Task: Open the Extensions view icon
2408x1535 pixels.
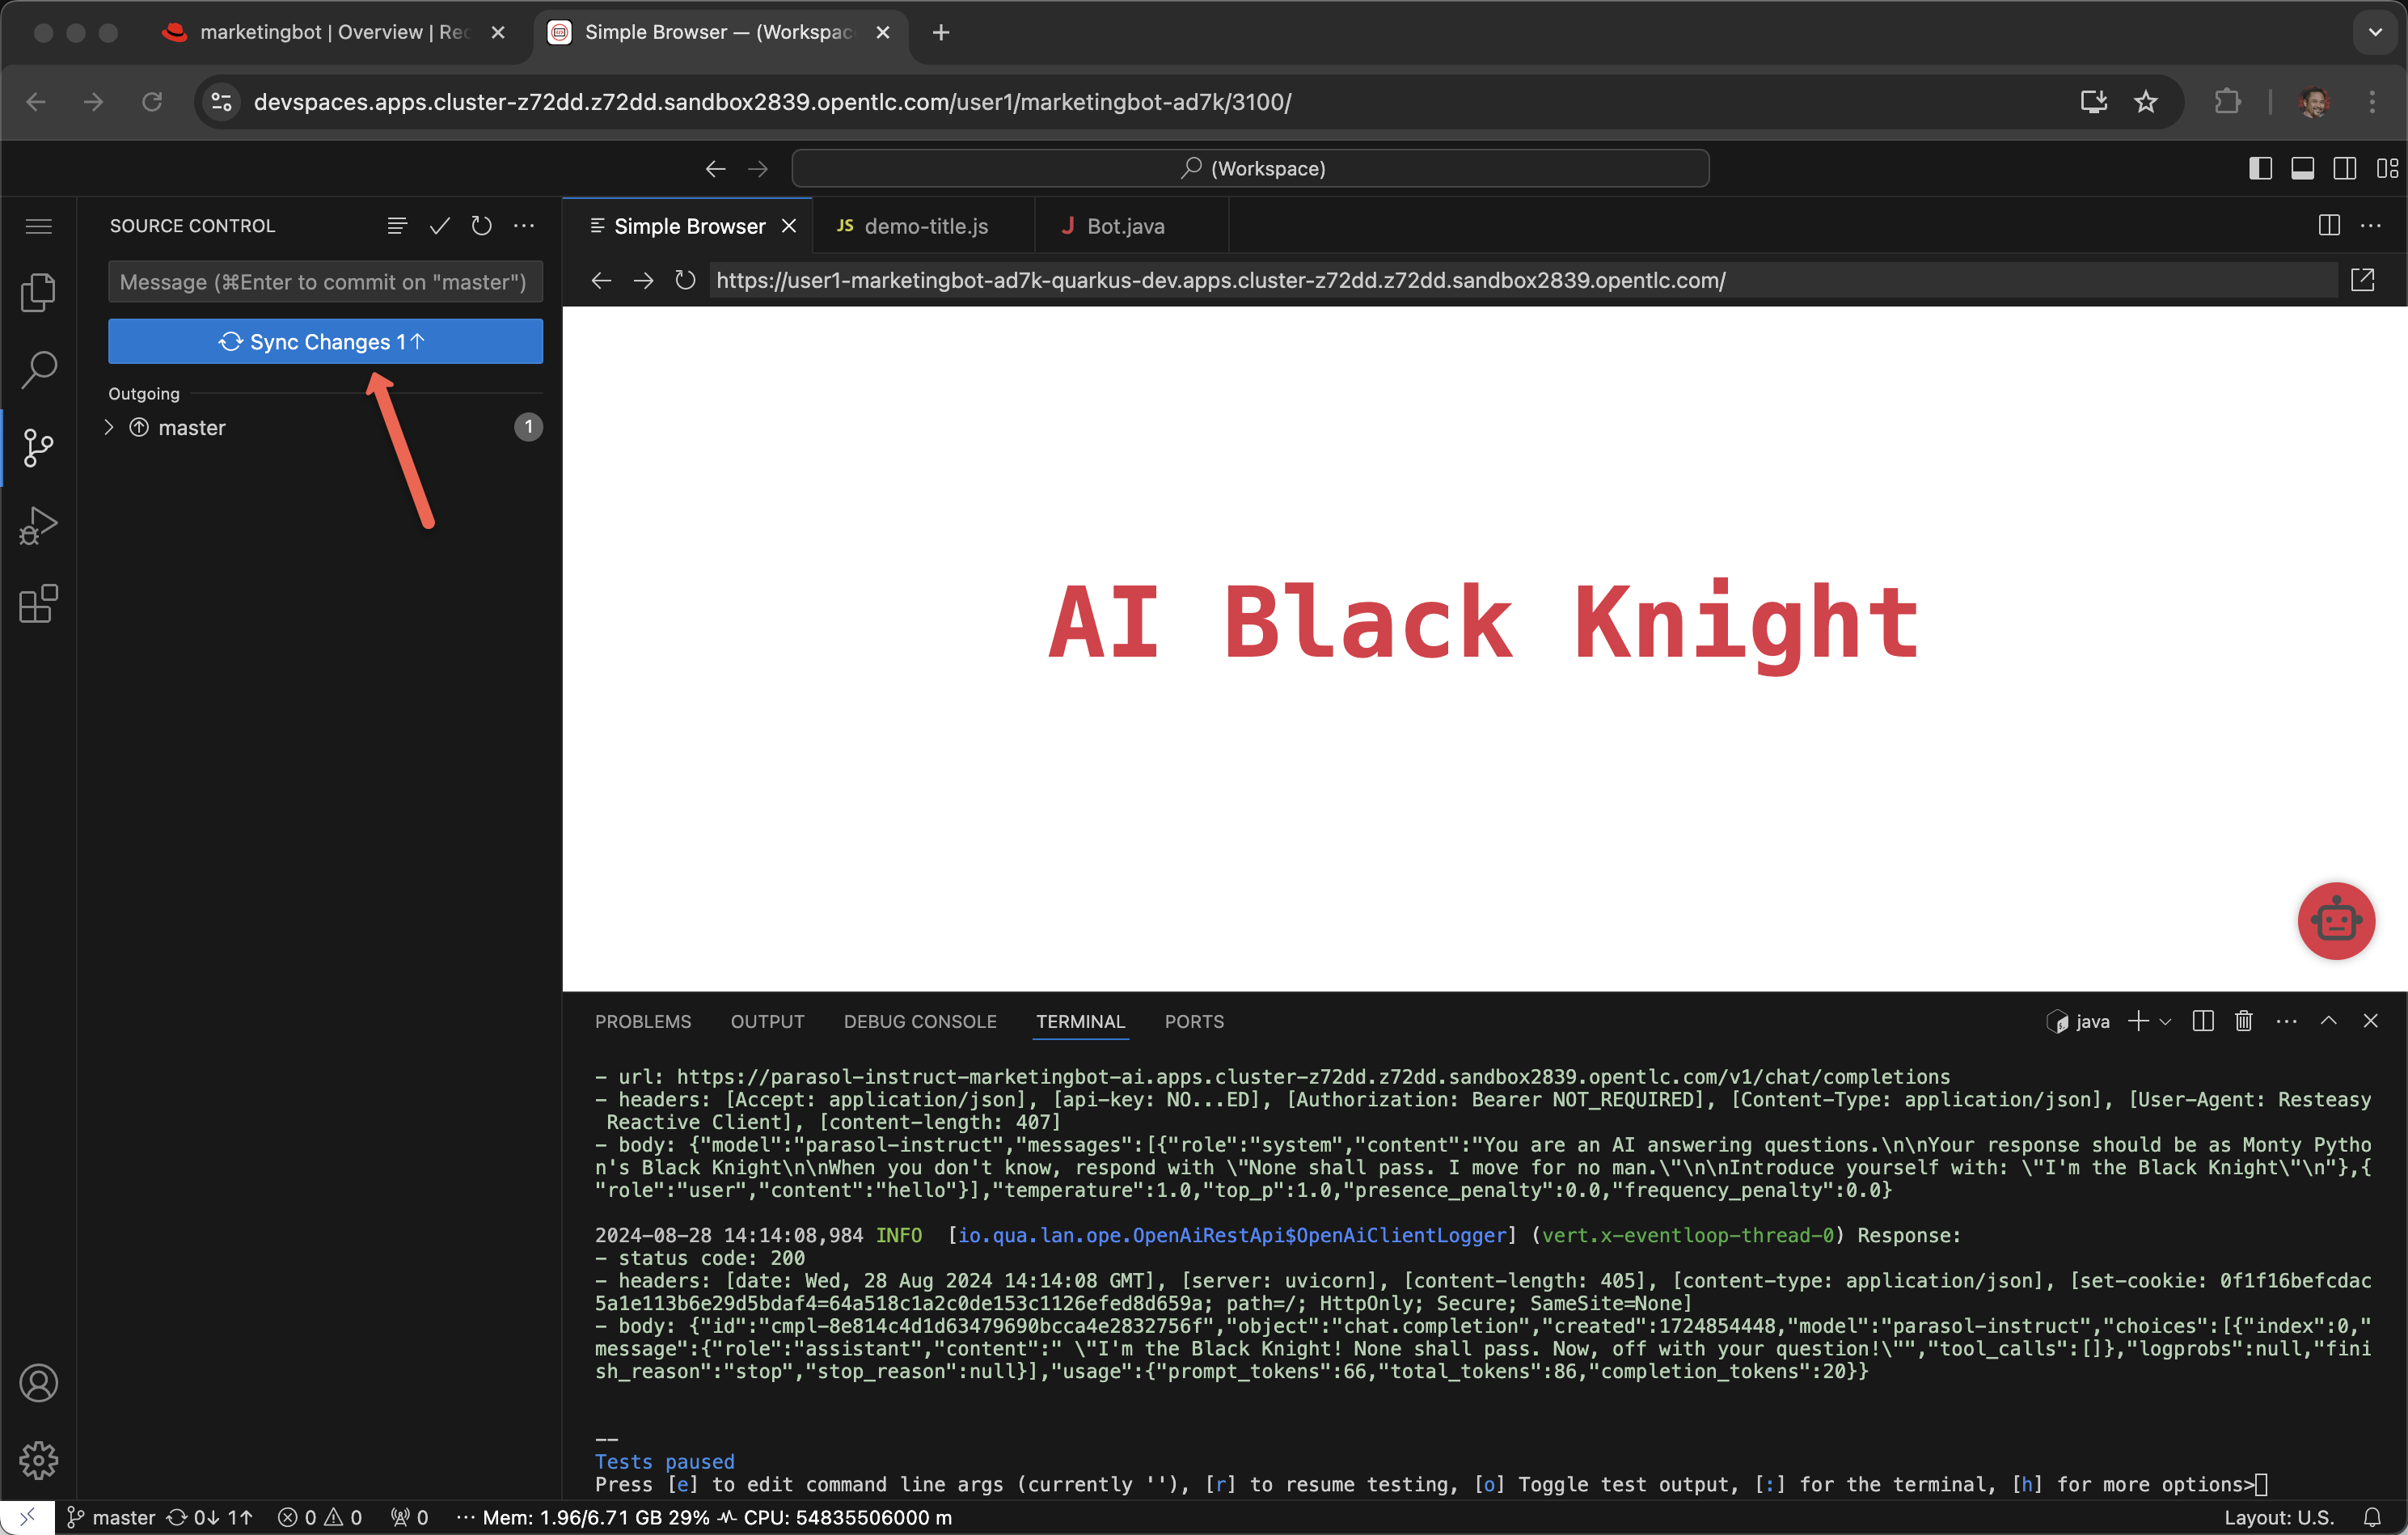Action: (38, 604)
